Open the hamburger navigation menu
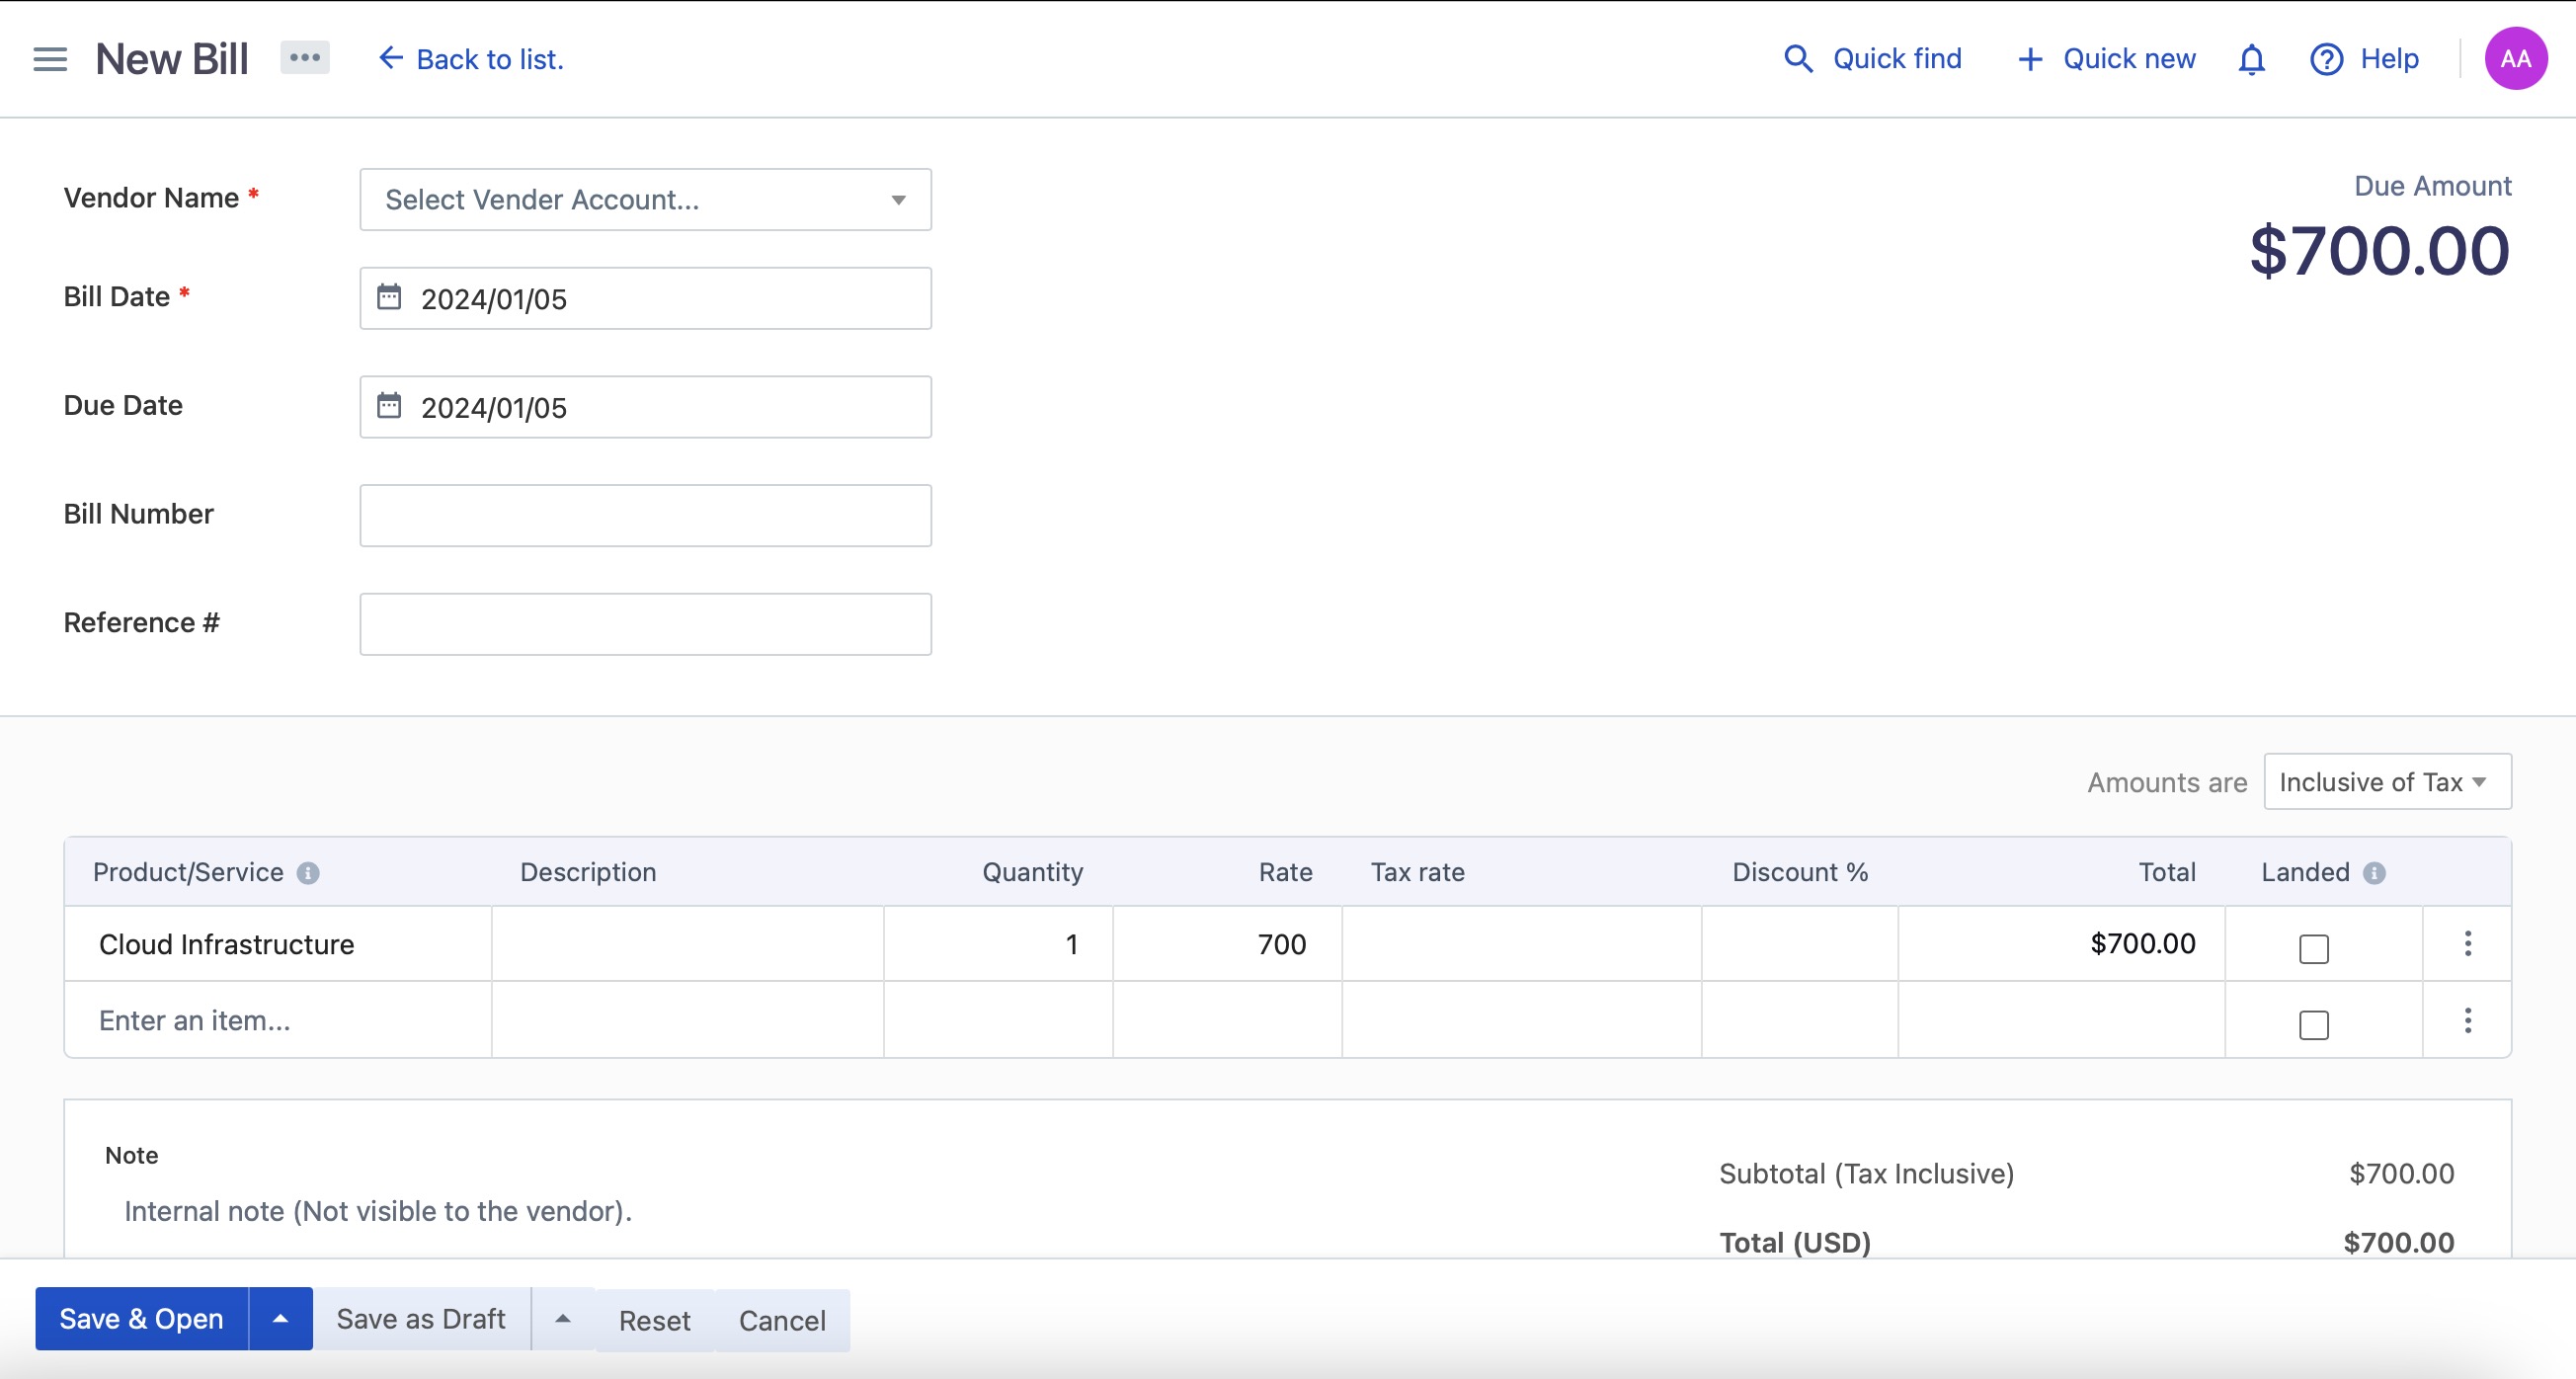 point(50,59)
